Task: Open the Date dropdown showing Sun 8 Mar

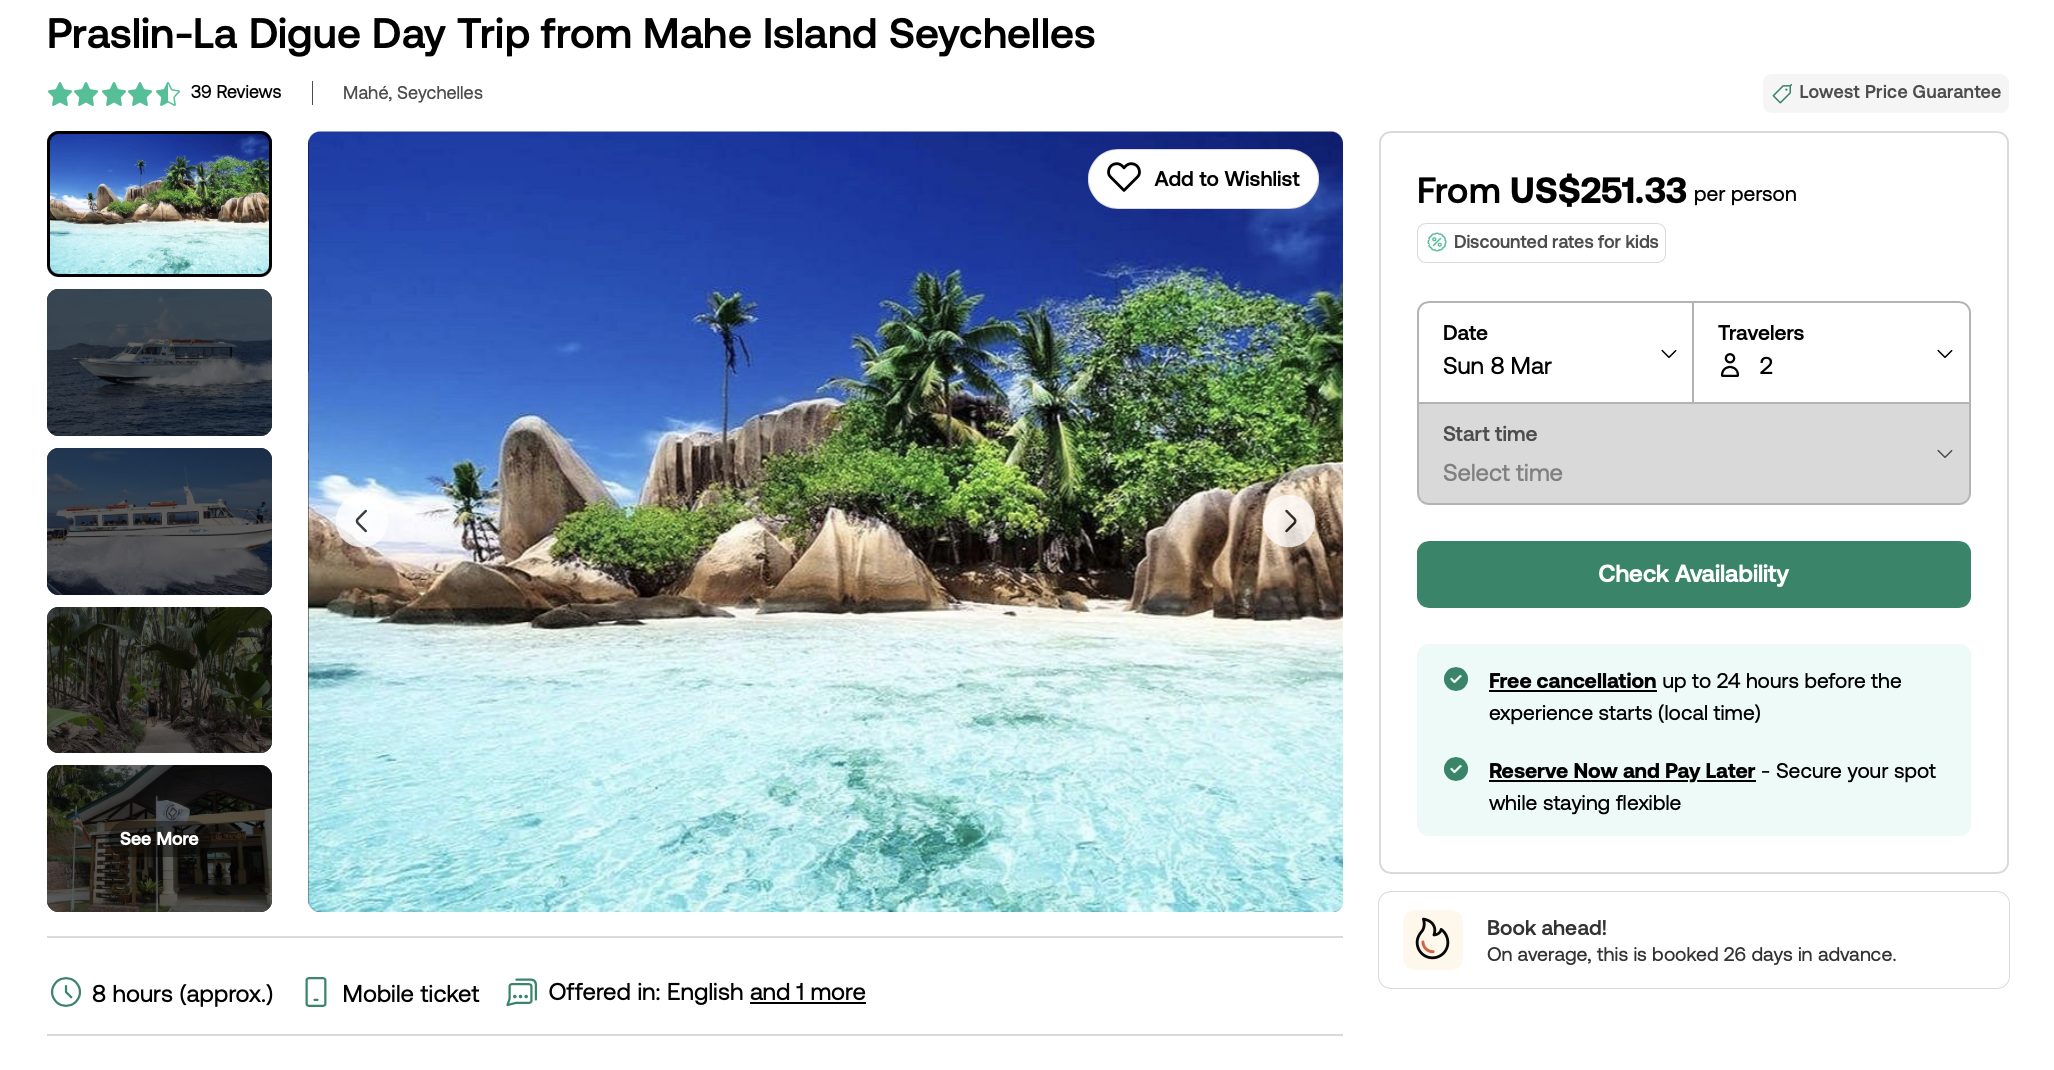Action: (x=1555, y=352)
